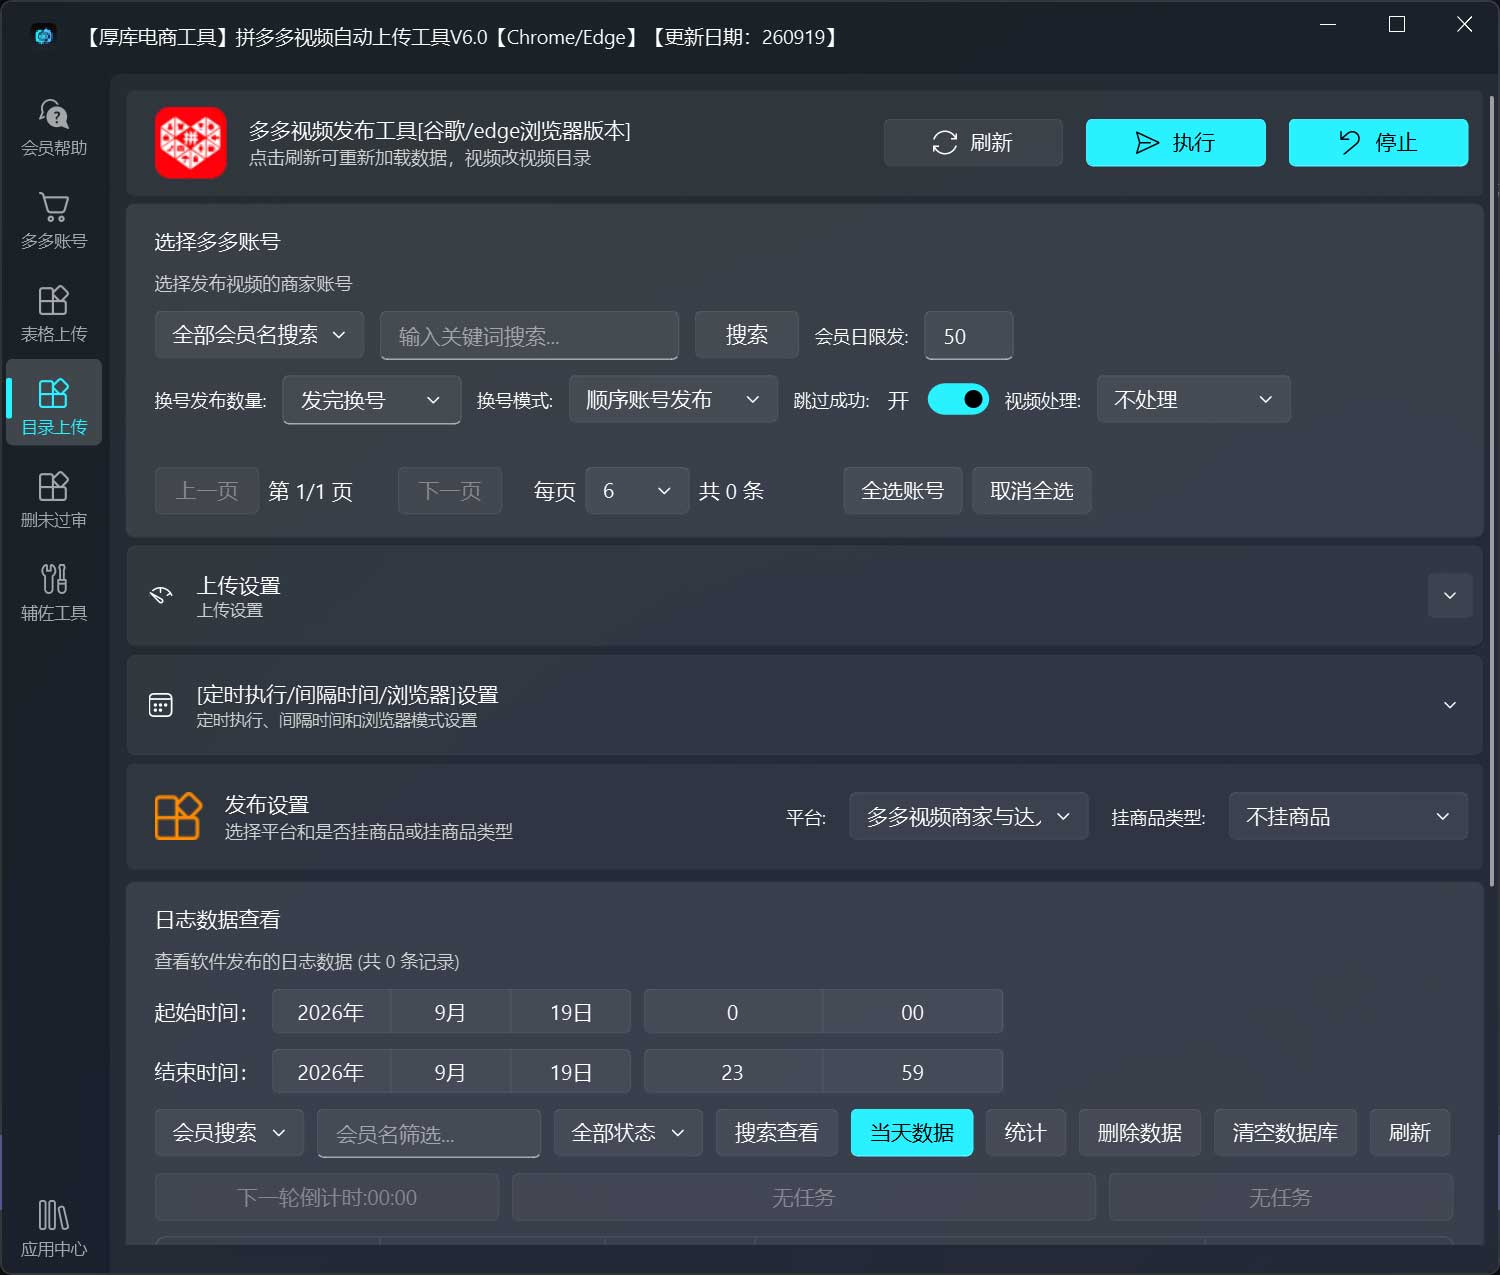Click the 结束时间 hour field 23
The image size is (1500, 1275).
(733, 1072)
